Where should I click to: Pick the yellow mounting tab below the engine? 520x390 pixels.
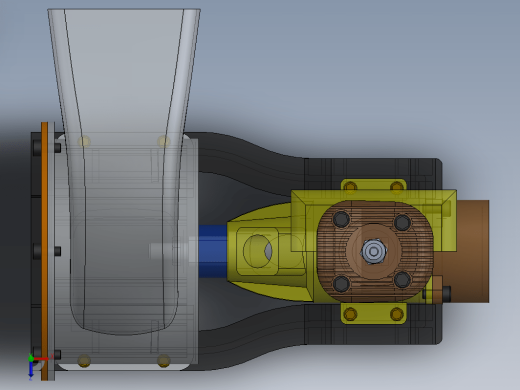tap(374, 313)
